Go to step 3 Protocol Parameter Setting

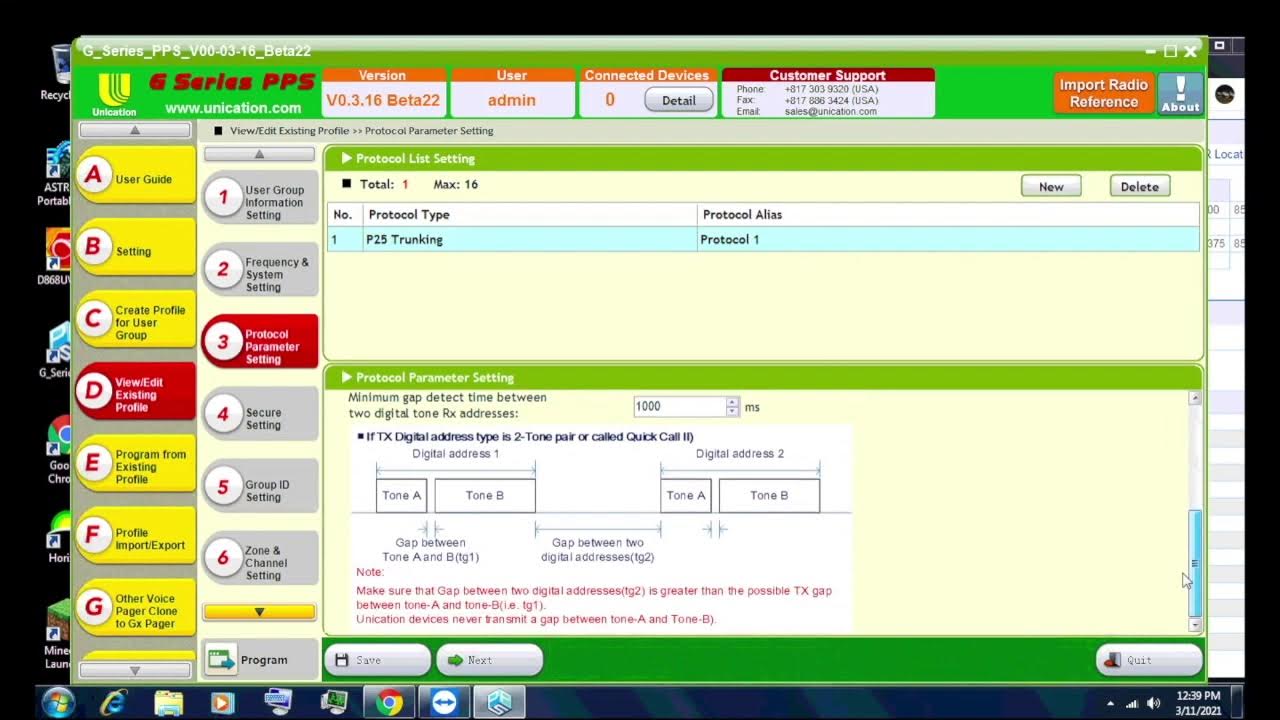pyautogui.click(x=260, y=343)
